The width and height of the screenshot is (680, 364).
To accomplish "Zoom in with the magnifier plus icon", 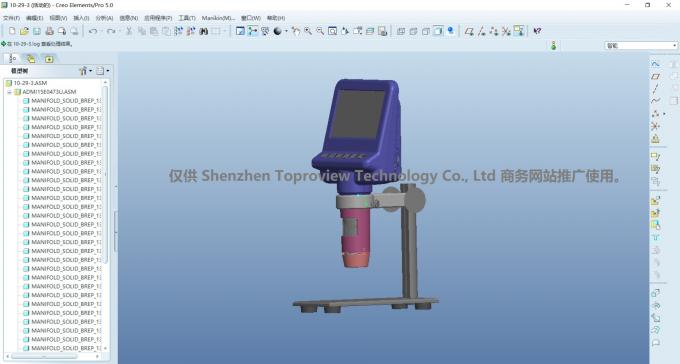I will pos(308,31).
